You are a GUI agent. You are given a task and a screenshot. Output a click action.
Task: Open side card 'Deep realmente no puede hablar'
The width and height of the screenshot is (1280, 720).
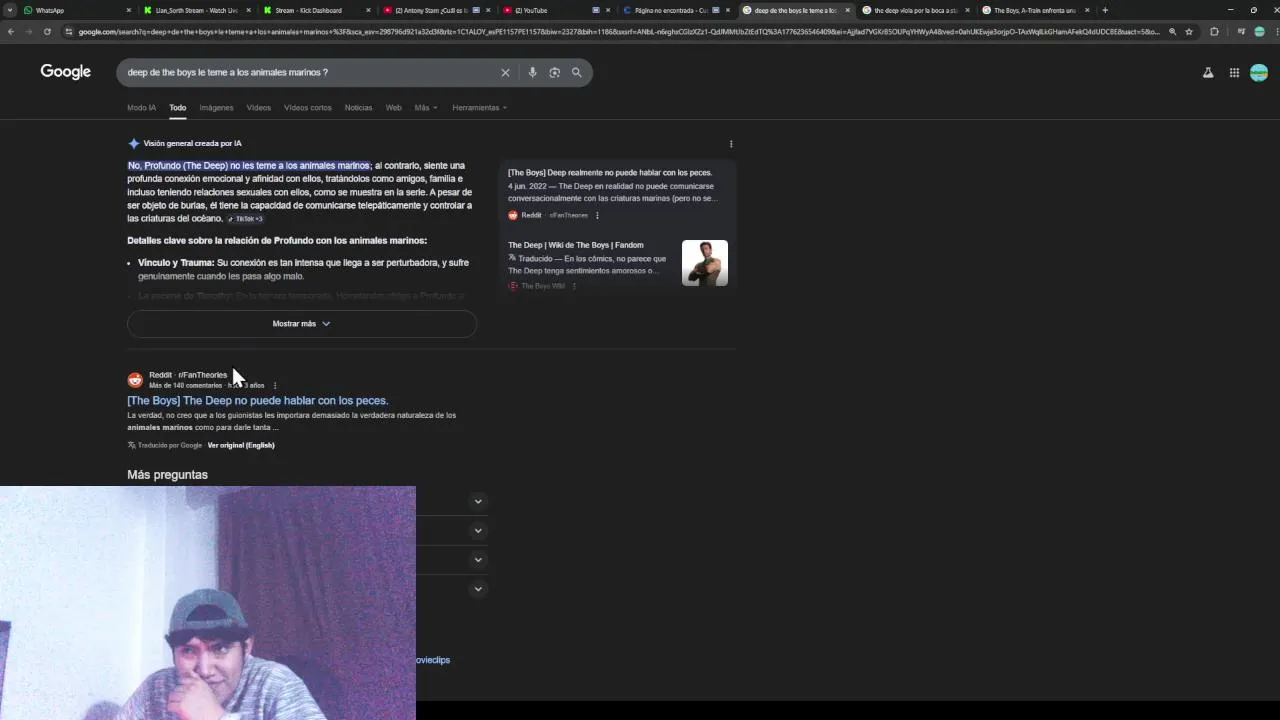click(610, 172)
